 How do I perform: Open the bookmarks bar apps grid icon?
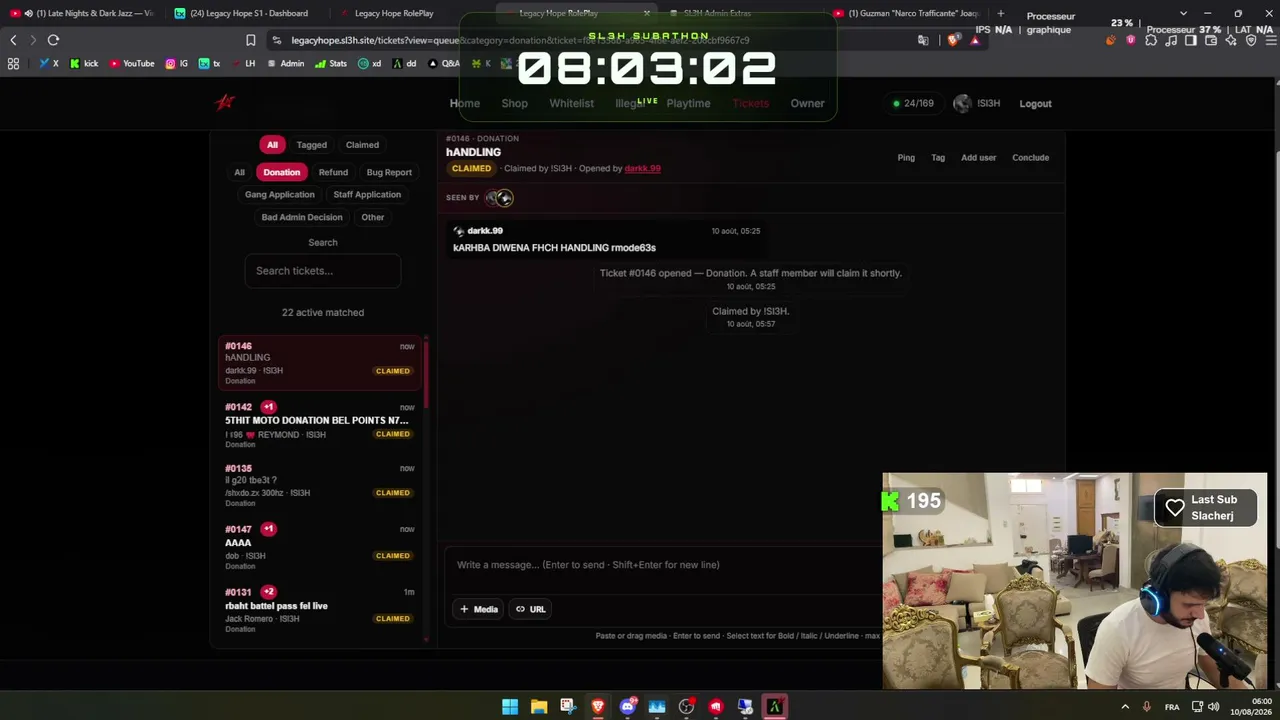[x=13, y=63]
